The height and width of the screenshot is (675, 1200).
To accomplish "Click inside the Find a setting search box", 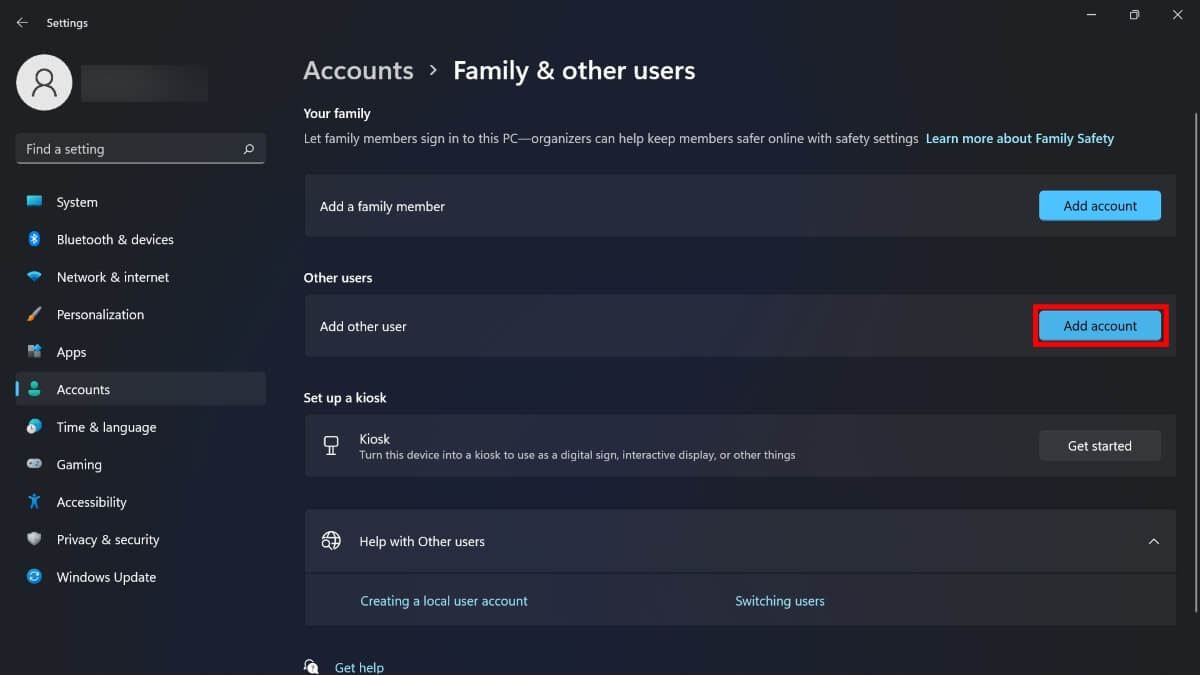I will click(x=140, y=148).
